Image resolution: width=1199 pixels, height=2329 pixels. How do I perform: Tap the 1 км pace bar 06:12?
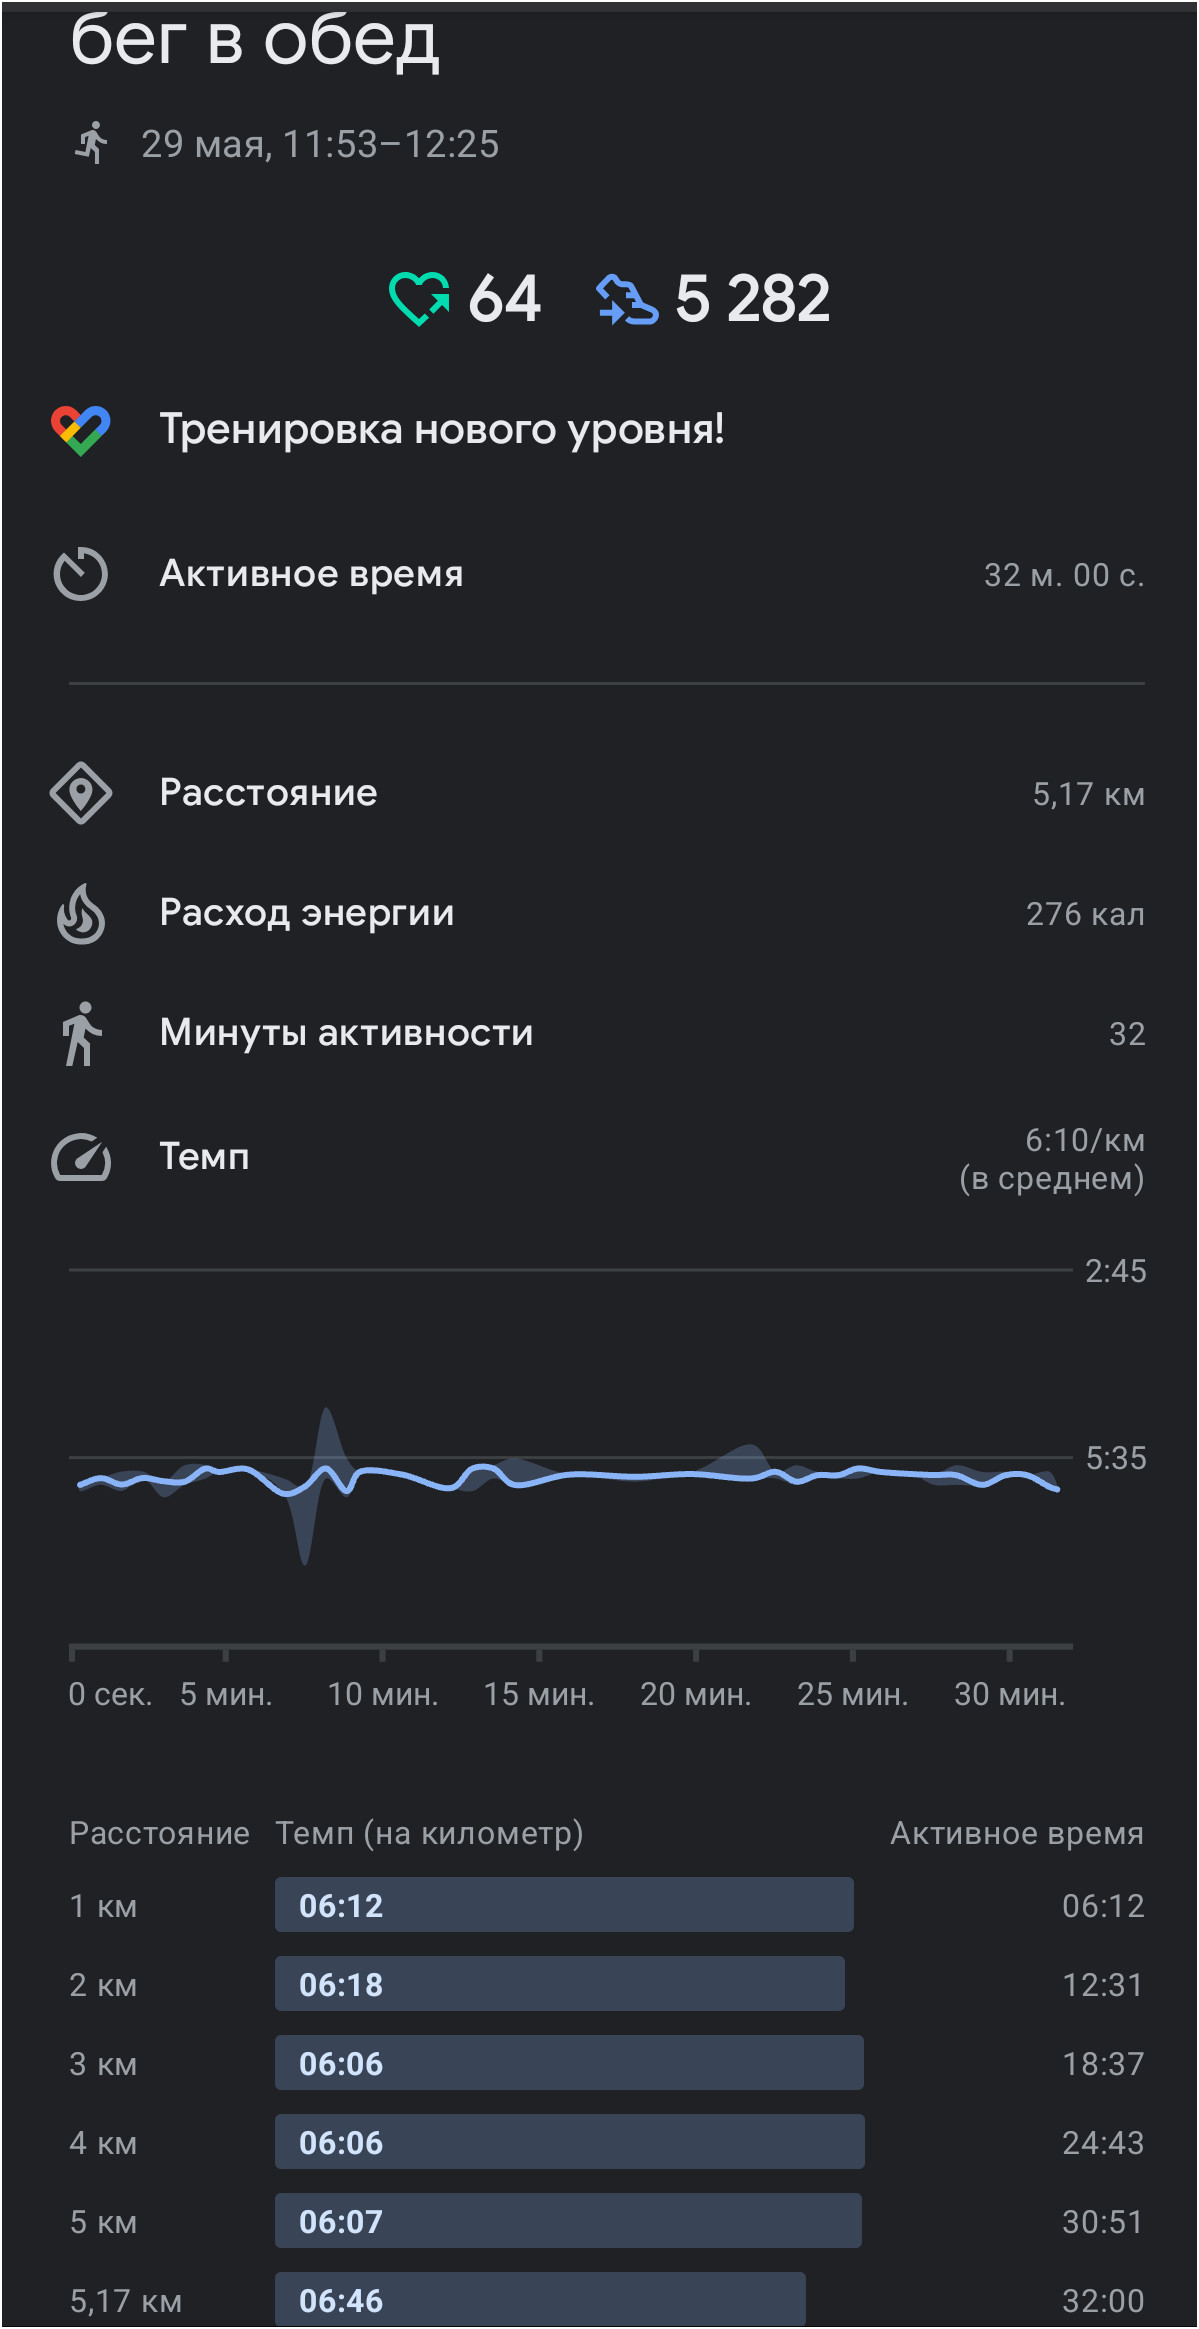click(x=564, y=1904)
